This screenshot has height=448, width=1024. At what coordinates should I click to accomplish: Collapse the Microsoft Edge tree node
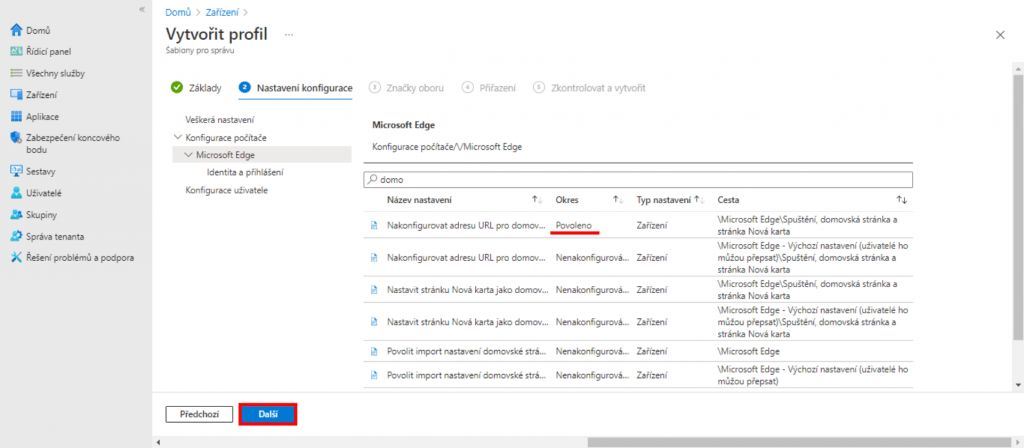pos(189,154)
